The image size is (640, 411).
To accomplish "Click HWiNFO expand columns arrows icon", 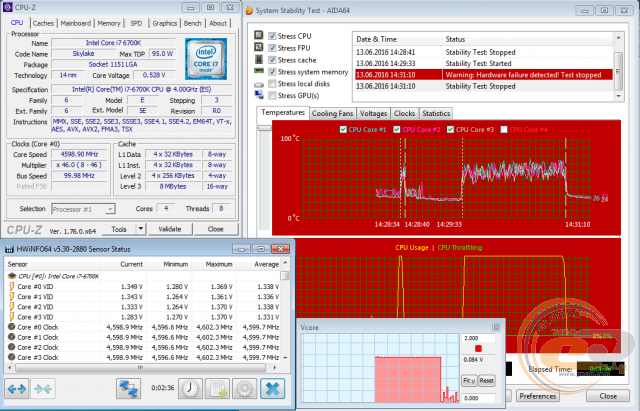I will 17,389.
